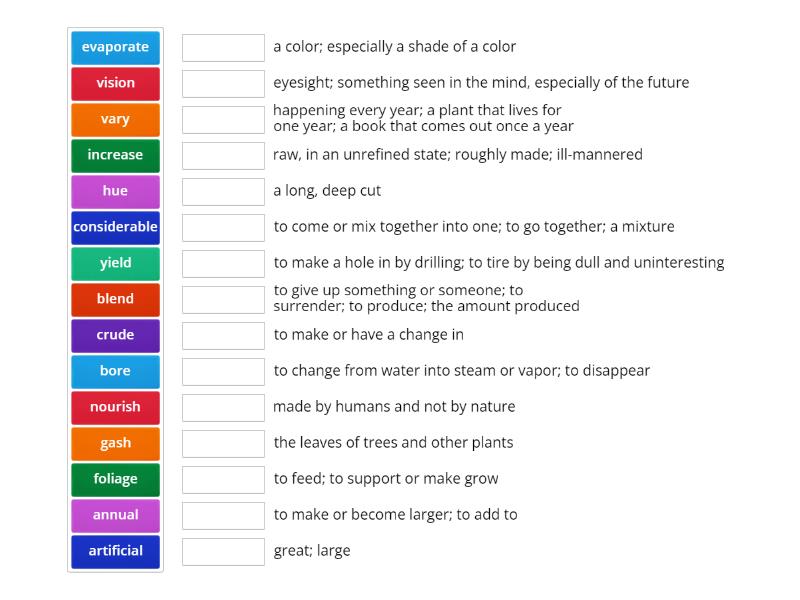Image resolution: width=800 pixels, height=600 pixels.
Task: Pick the purple "crude" word tile
Action: pos(115,335)
